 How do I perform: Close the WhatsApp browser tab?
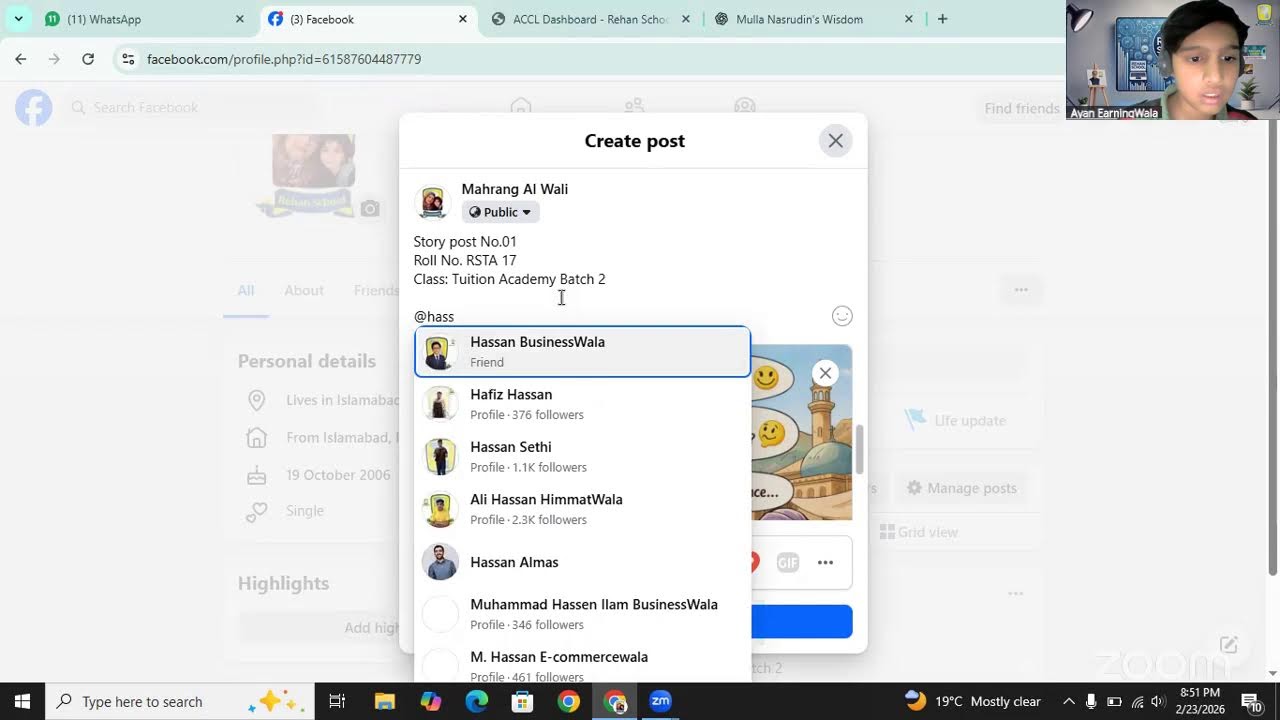click(240, 19)
